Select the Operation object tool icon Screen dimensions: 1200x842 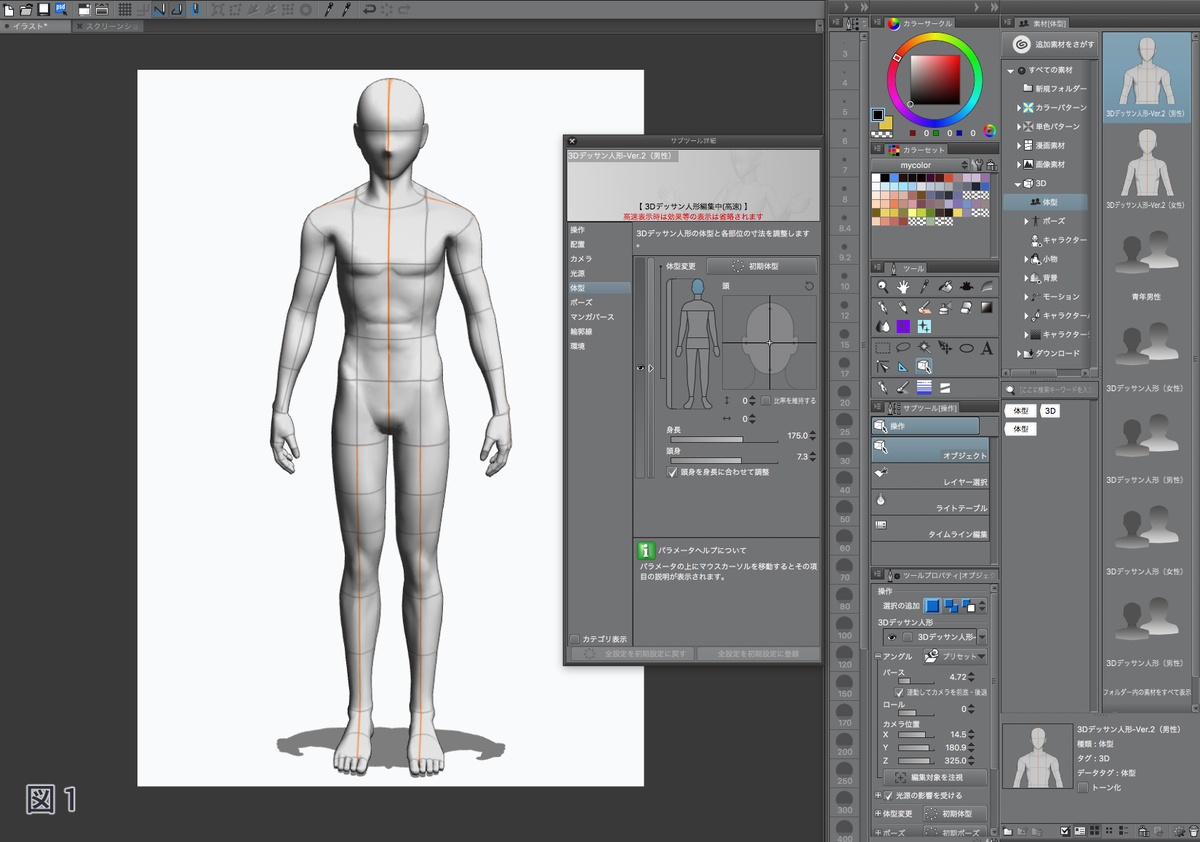pos(925,367)
